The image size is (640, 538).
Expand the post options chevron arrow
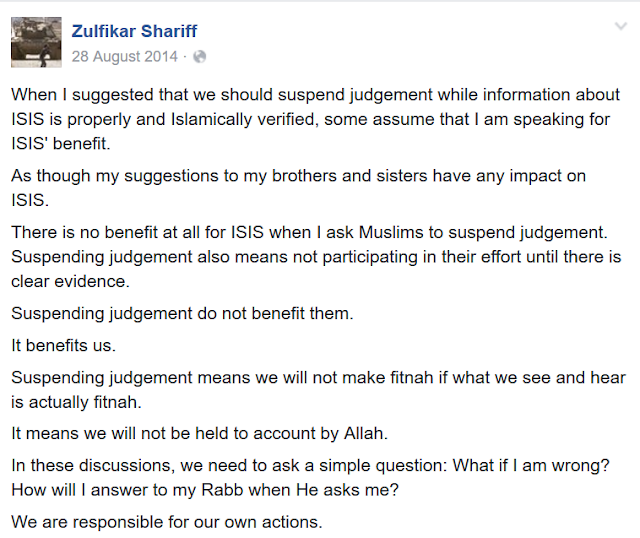(x=621, y=27)
